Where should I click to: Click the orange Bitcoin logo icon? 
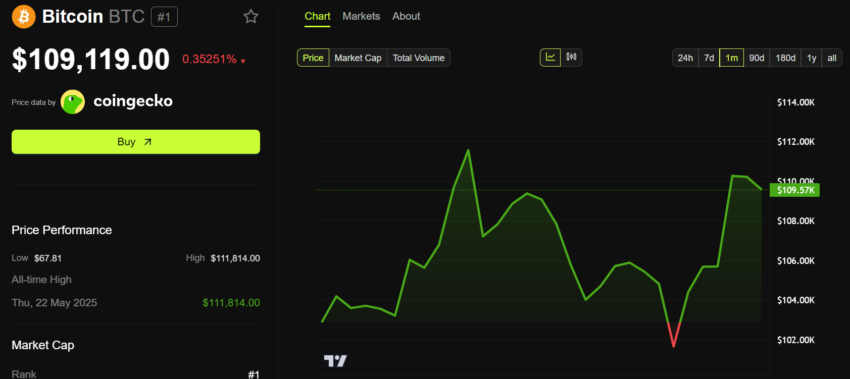click(x=24, y=17)
